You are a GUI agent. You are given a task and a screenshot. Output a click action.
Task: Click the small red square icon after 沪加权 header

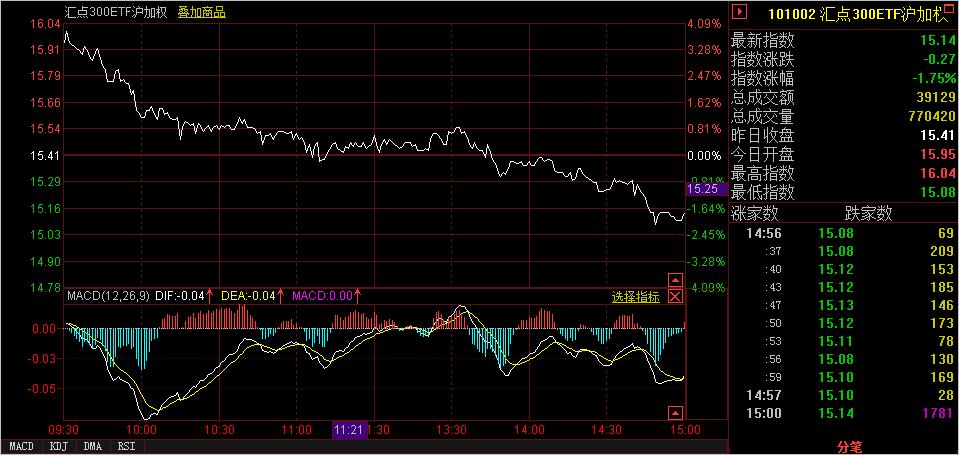[949, 7]
